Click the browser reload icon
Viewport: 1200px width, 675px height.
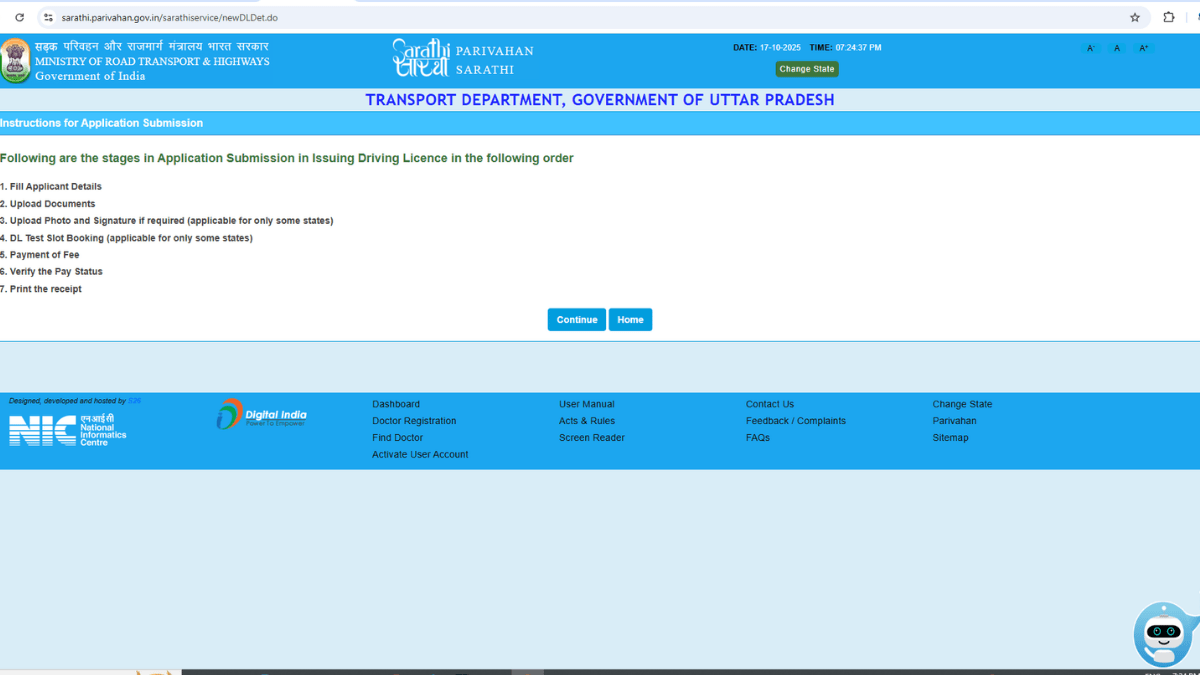click(19, 17)
